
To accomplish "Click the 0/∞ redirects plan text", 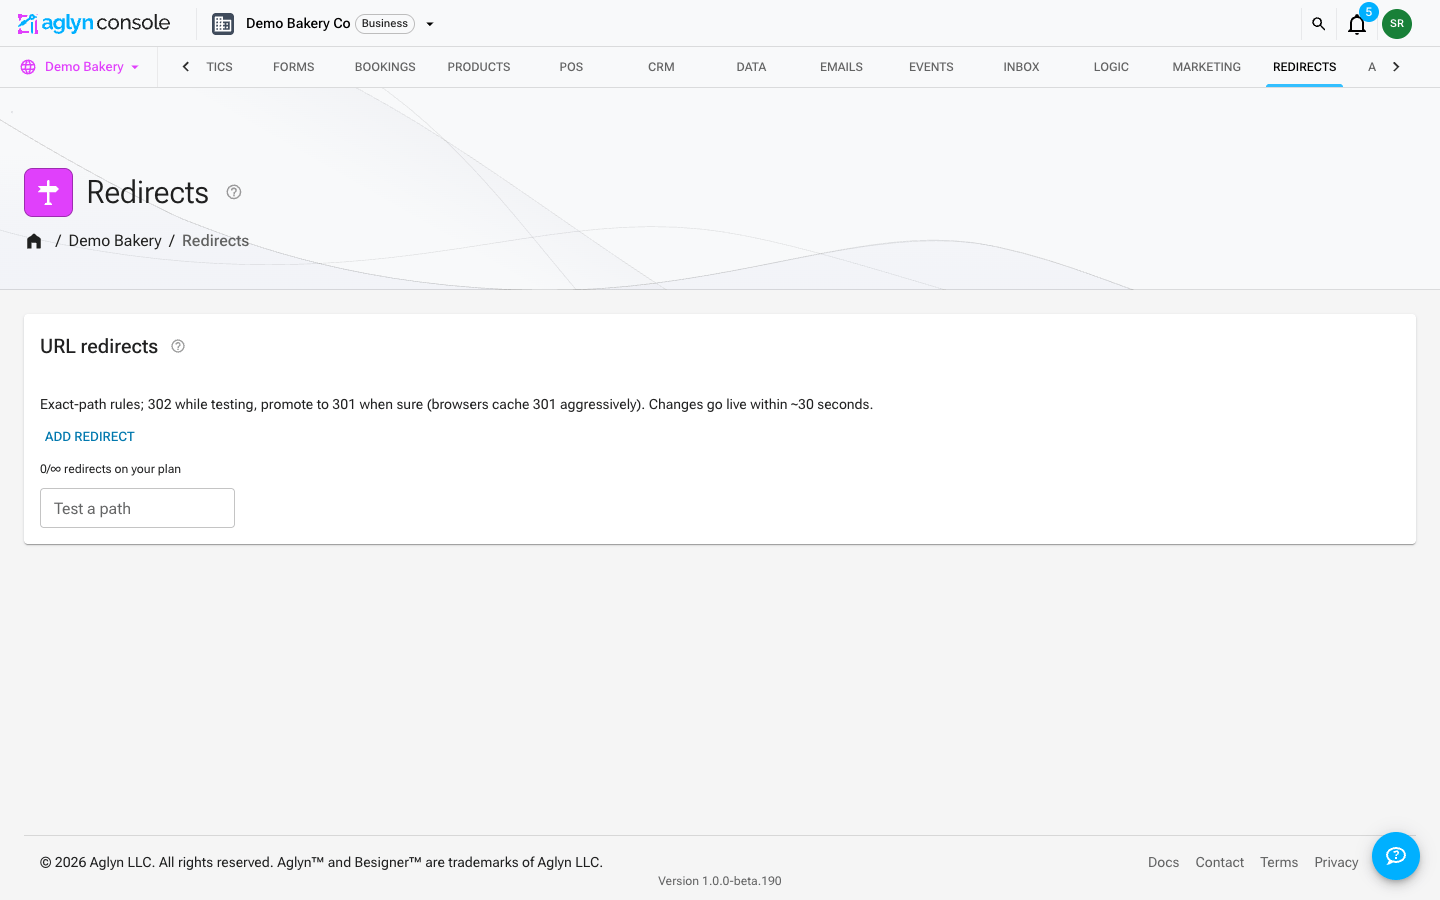I will (111, 469).
